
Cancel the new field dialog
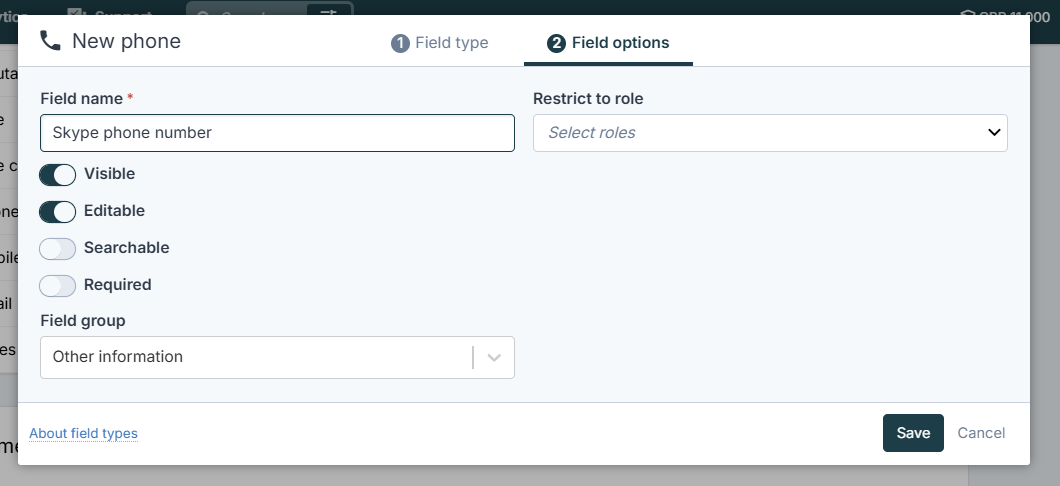pyautogui.click(x=981, y=433)
